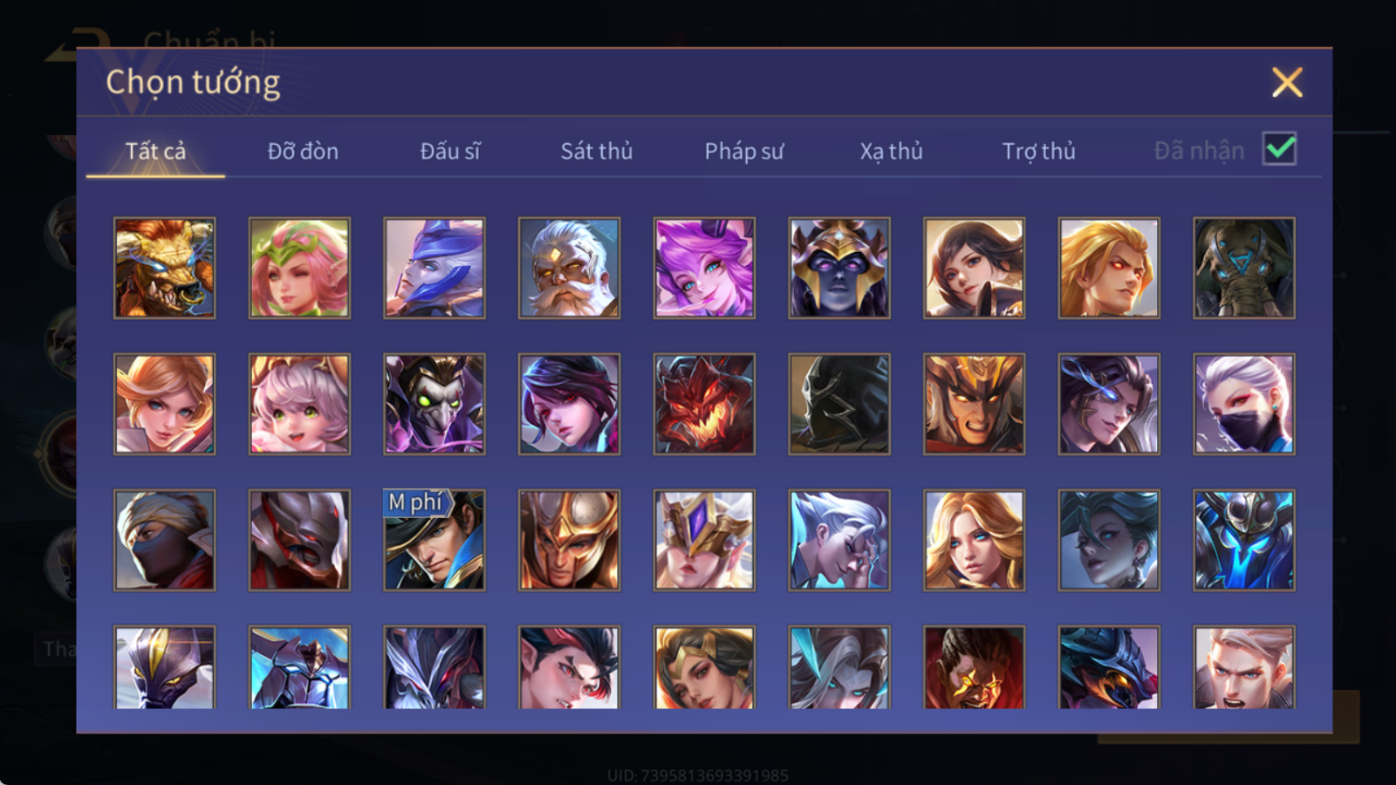Pick the blue glowing armored robot hero

coord(1244,540)
